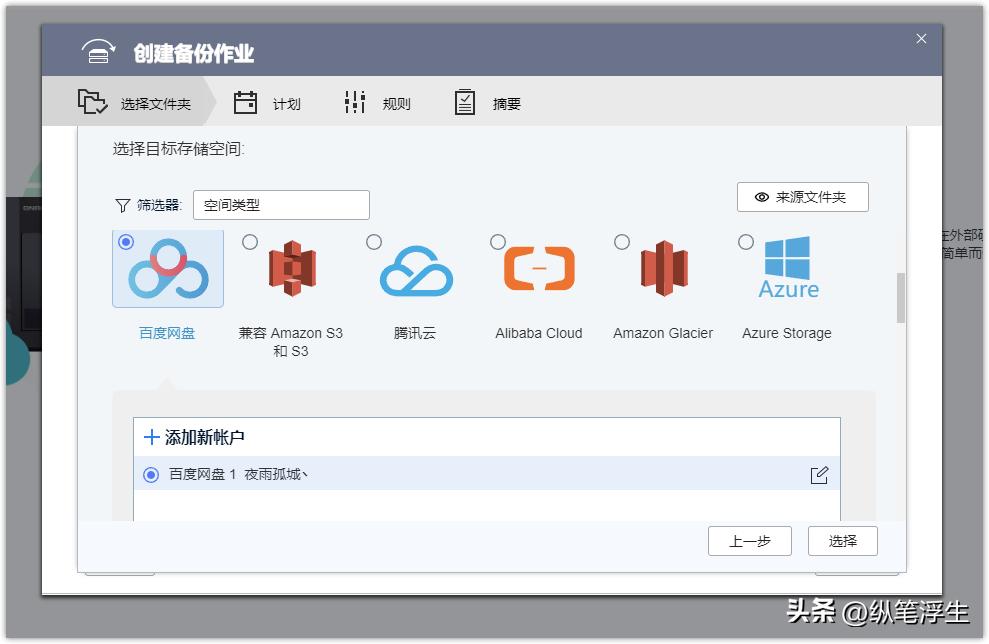The width and height of the screenshot is (989, 644).
Task: Open the 空间类型 dropdown
Action: [x=281, y=205]
